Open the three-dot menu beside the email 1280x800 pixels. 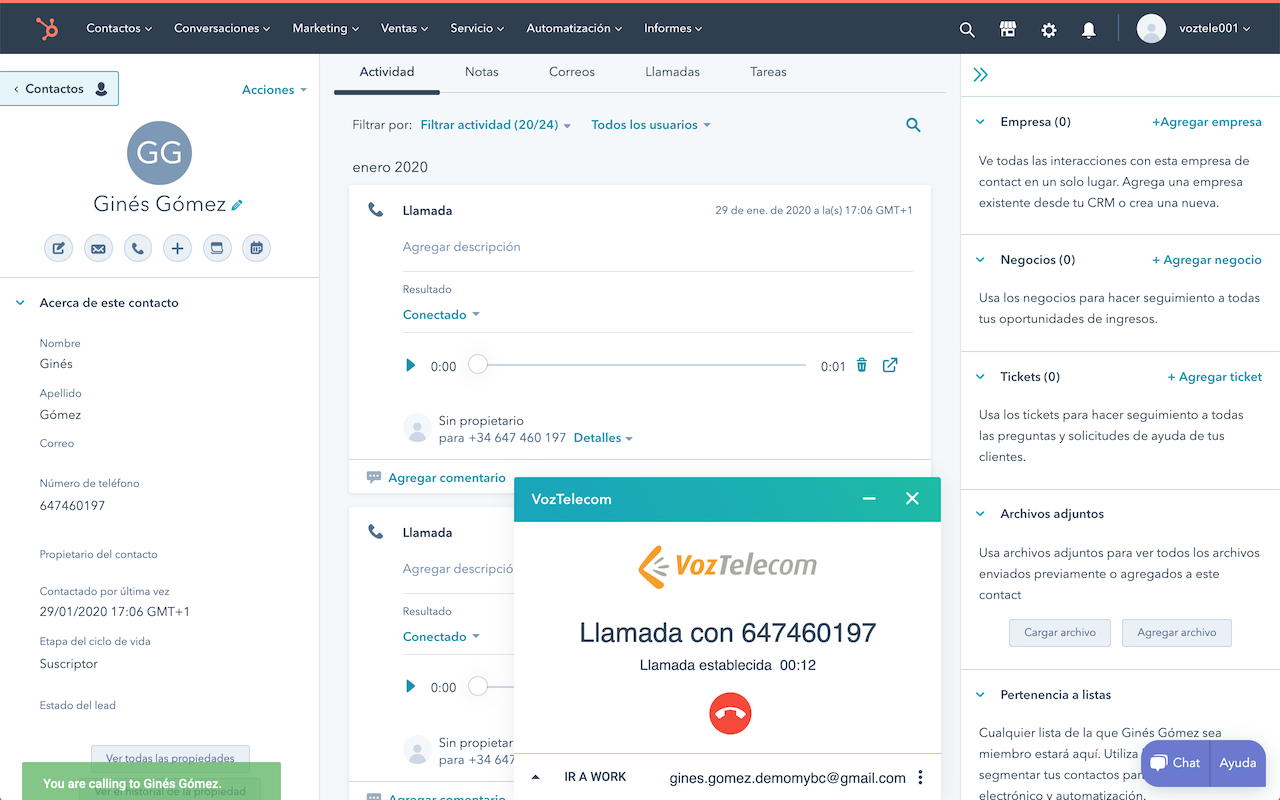(920, 778)
